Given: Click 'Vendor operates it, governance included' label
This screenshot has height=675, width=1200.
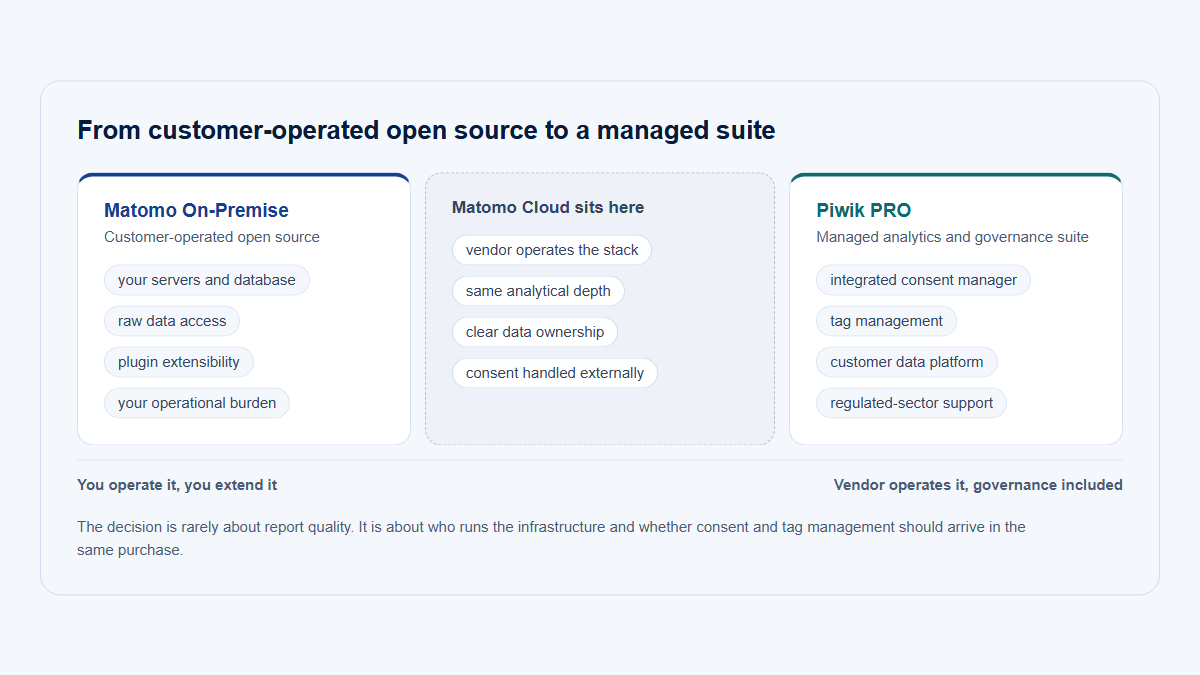Looking at the screenshot, I should [x=978, y=485].
